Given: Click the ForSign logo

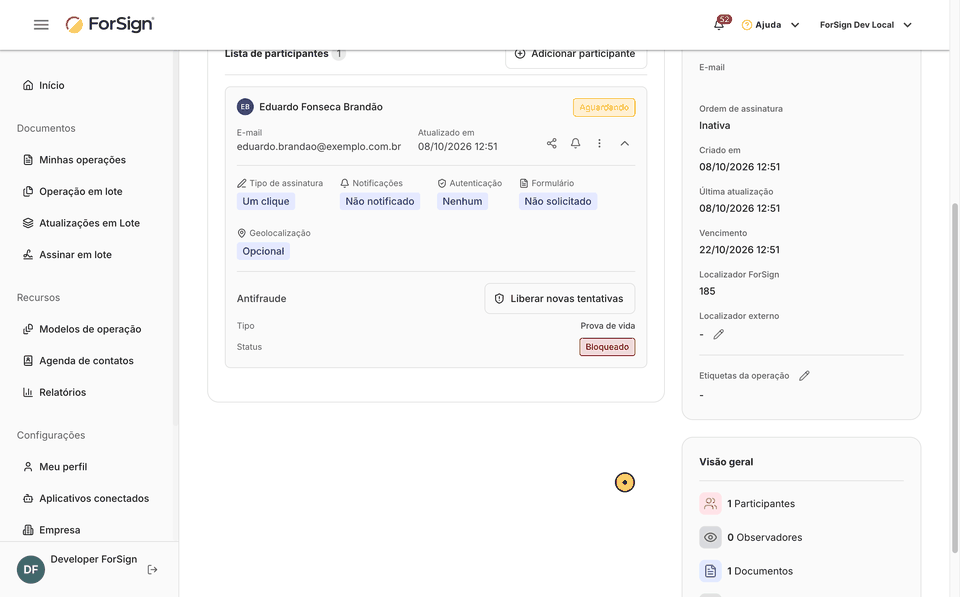Looking at the screenshot, I should [x=110, y=24].
